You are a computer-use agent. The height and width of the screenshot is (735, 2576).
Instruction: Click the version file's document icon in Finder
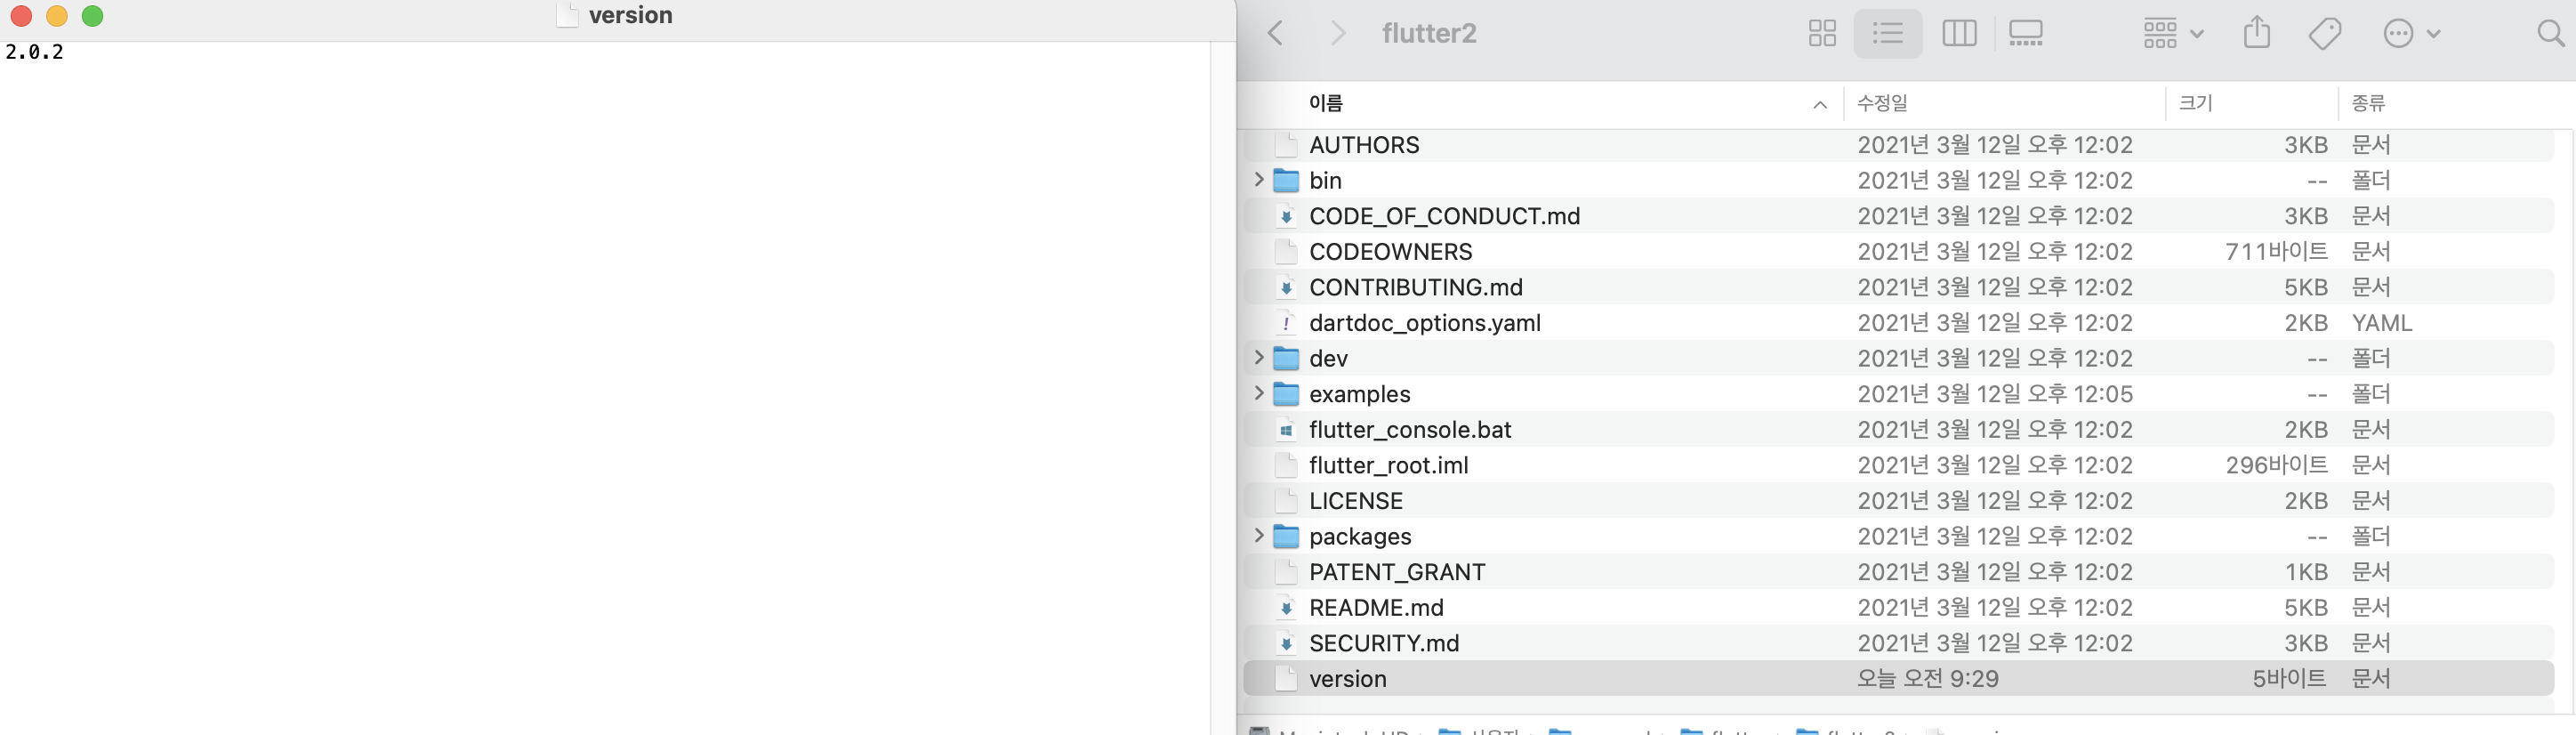(1286, 679)
